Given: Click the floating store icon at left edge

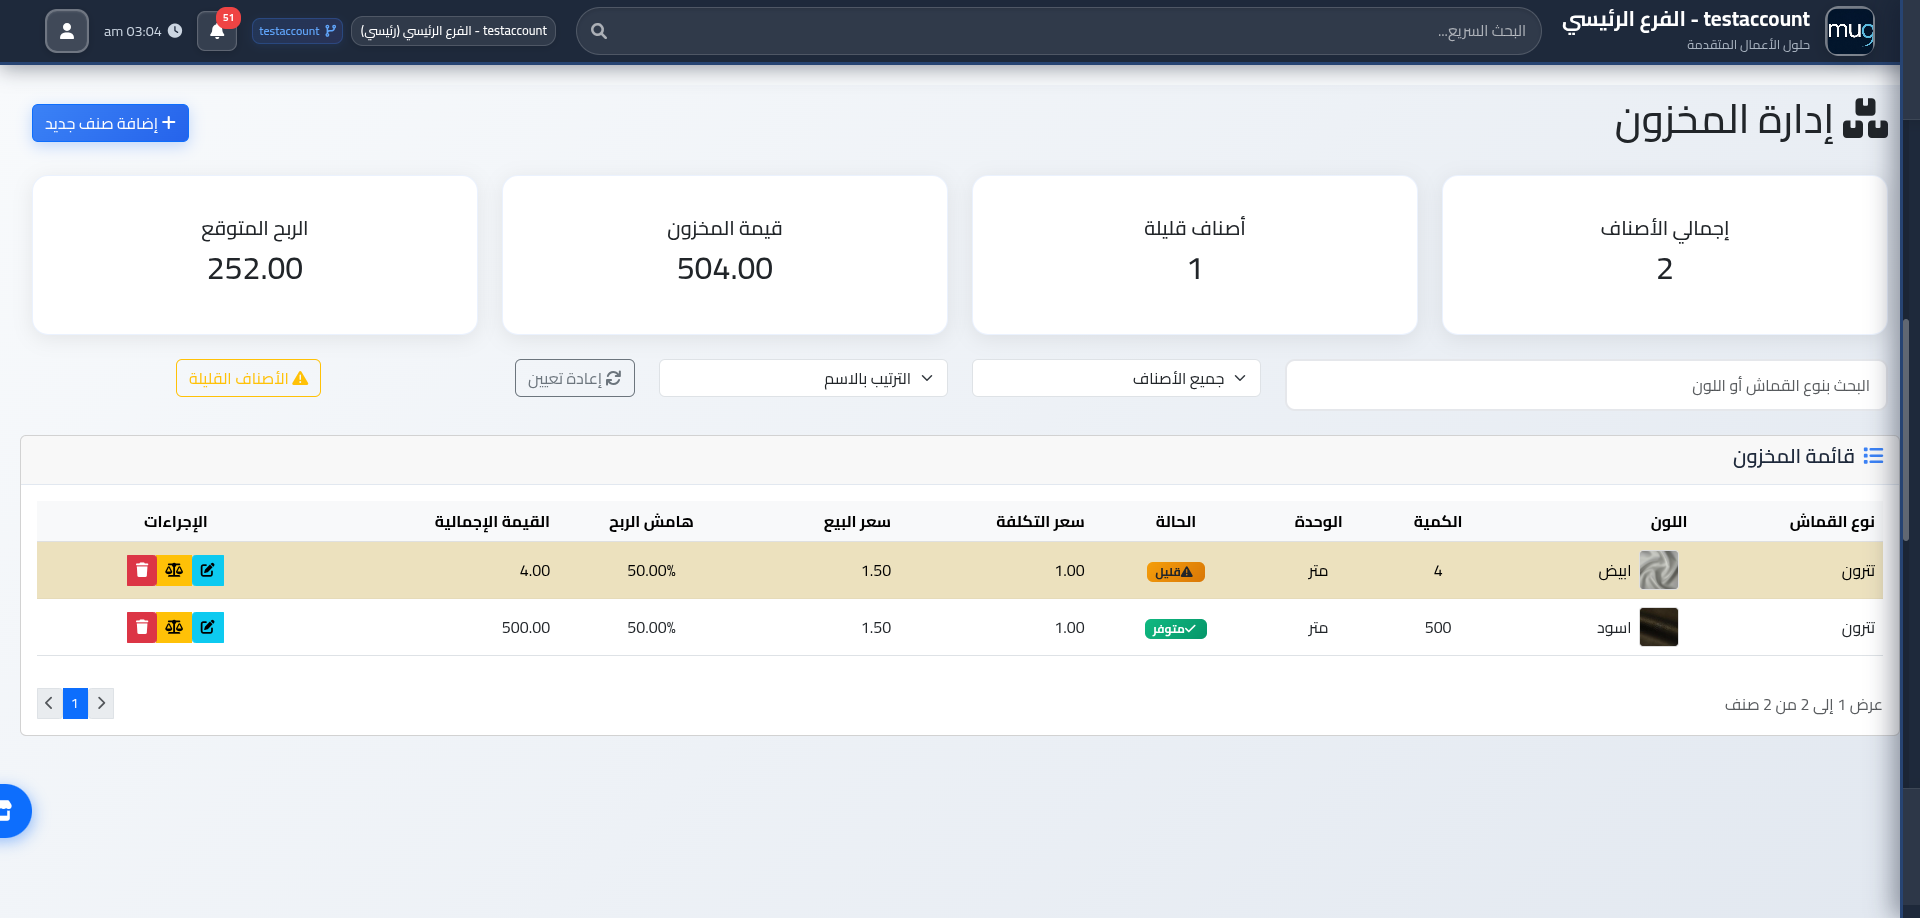Looking at the screenshot, I should [8, 810].
